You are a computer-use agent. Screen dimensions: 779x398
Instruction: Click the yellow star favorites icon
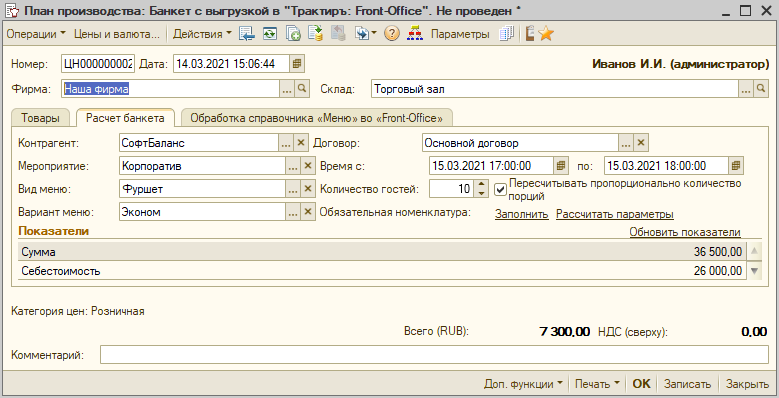545,34
